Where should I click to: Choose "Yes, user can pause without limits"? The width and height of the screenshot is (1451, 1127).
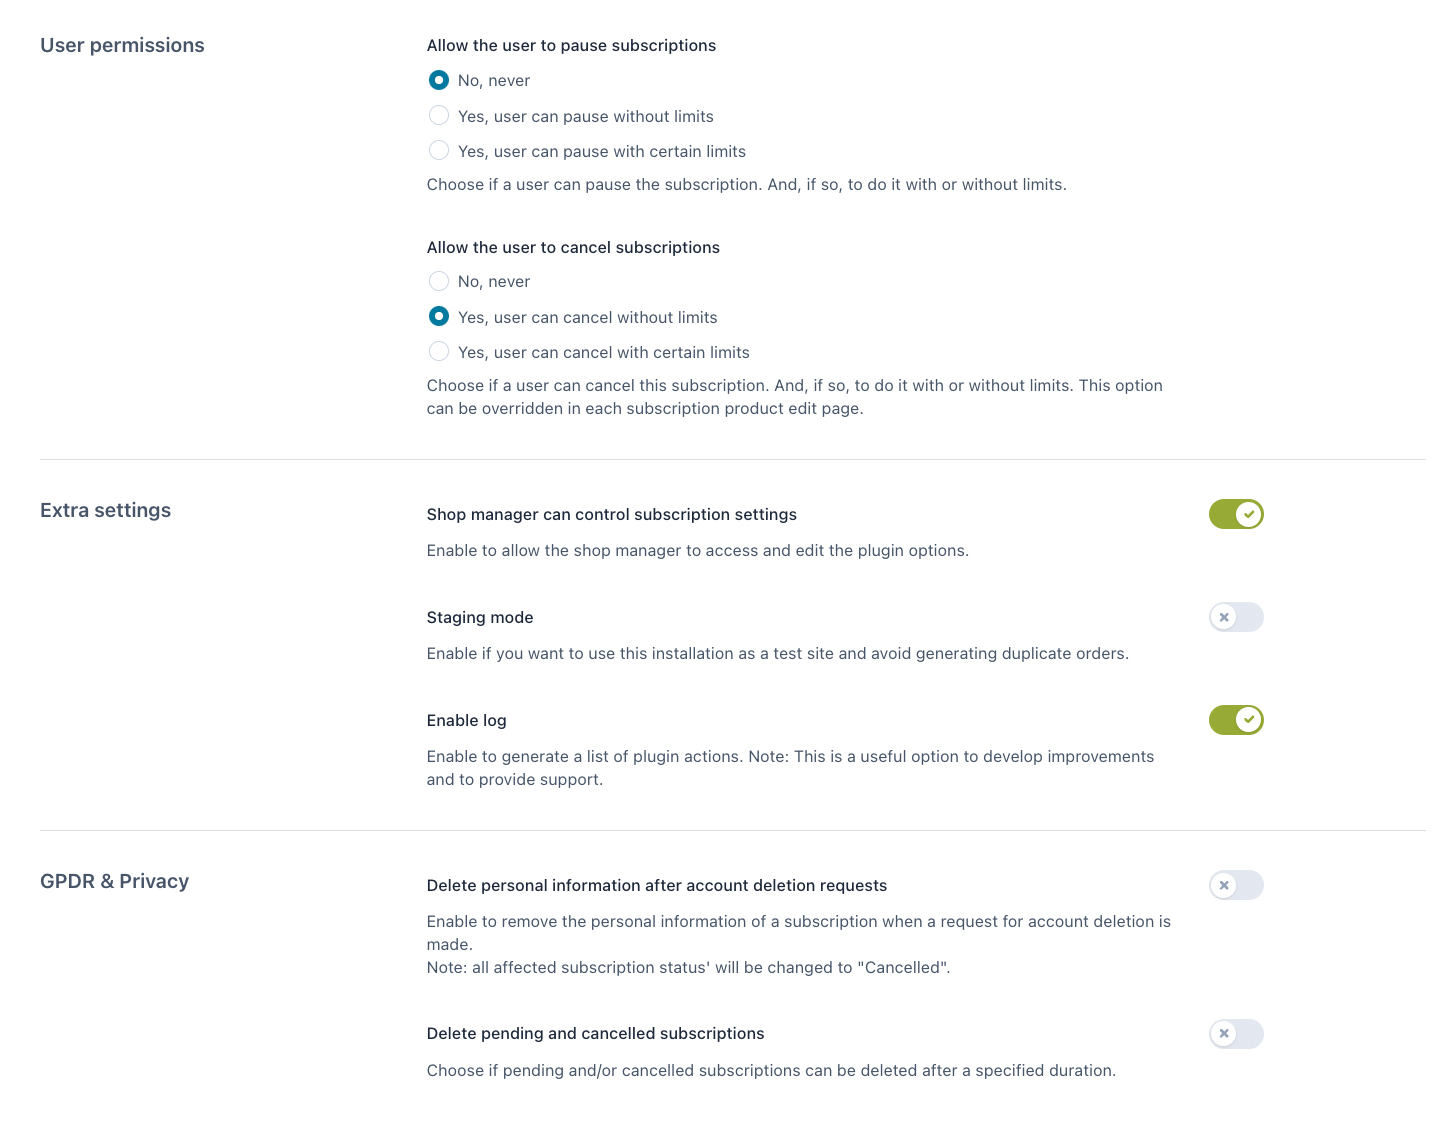coord(439,116)
